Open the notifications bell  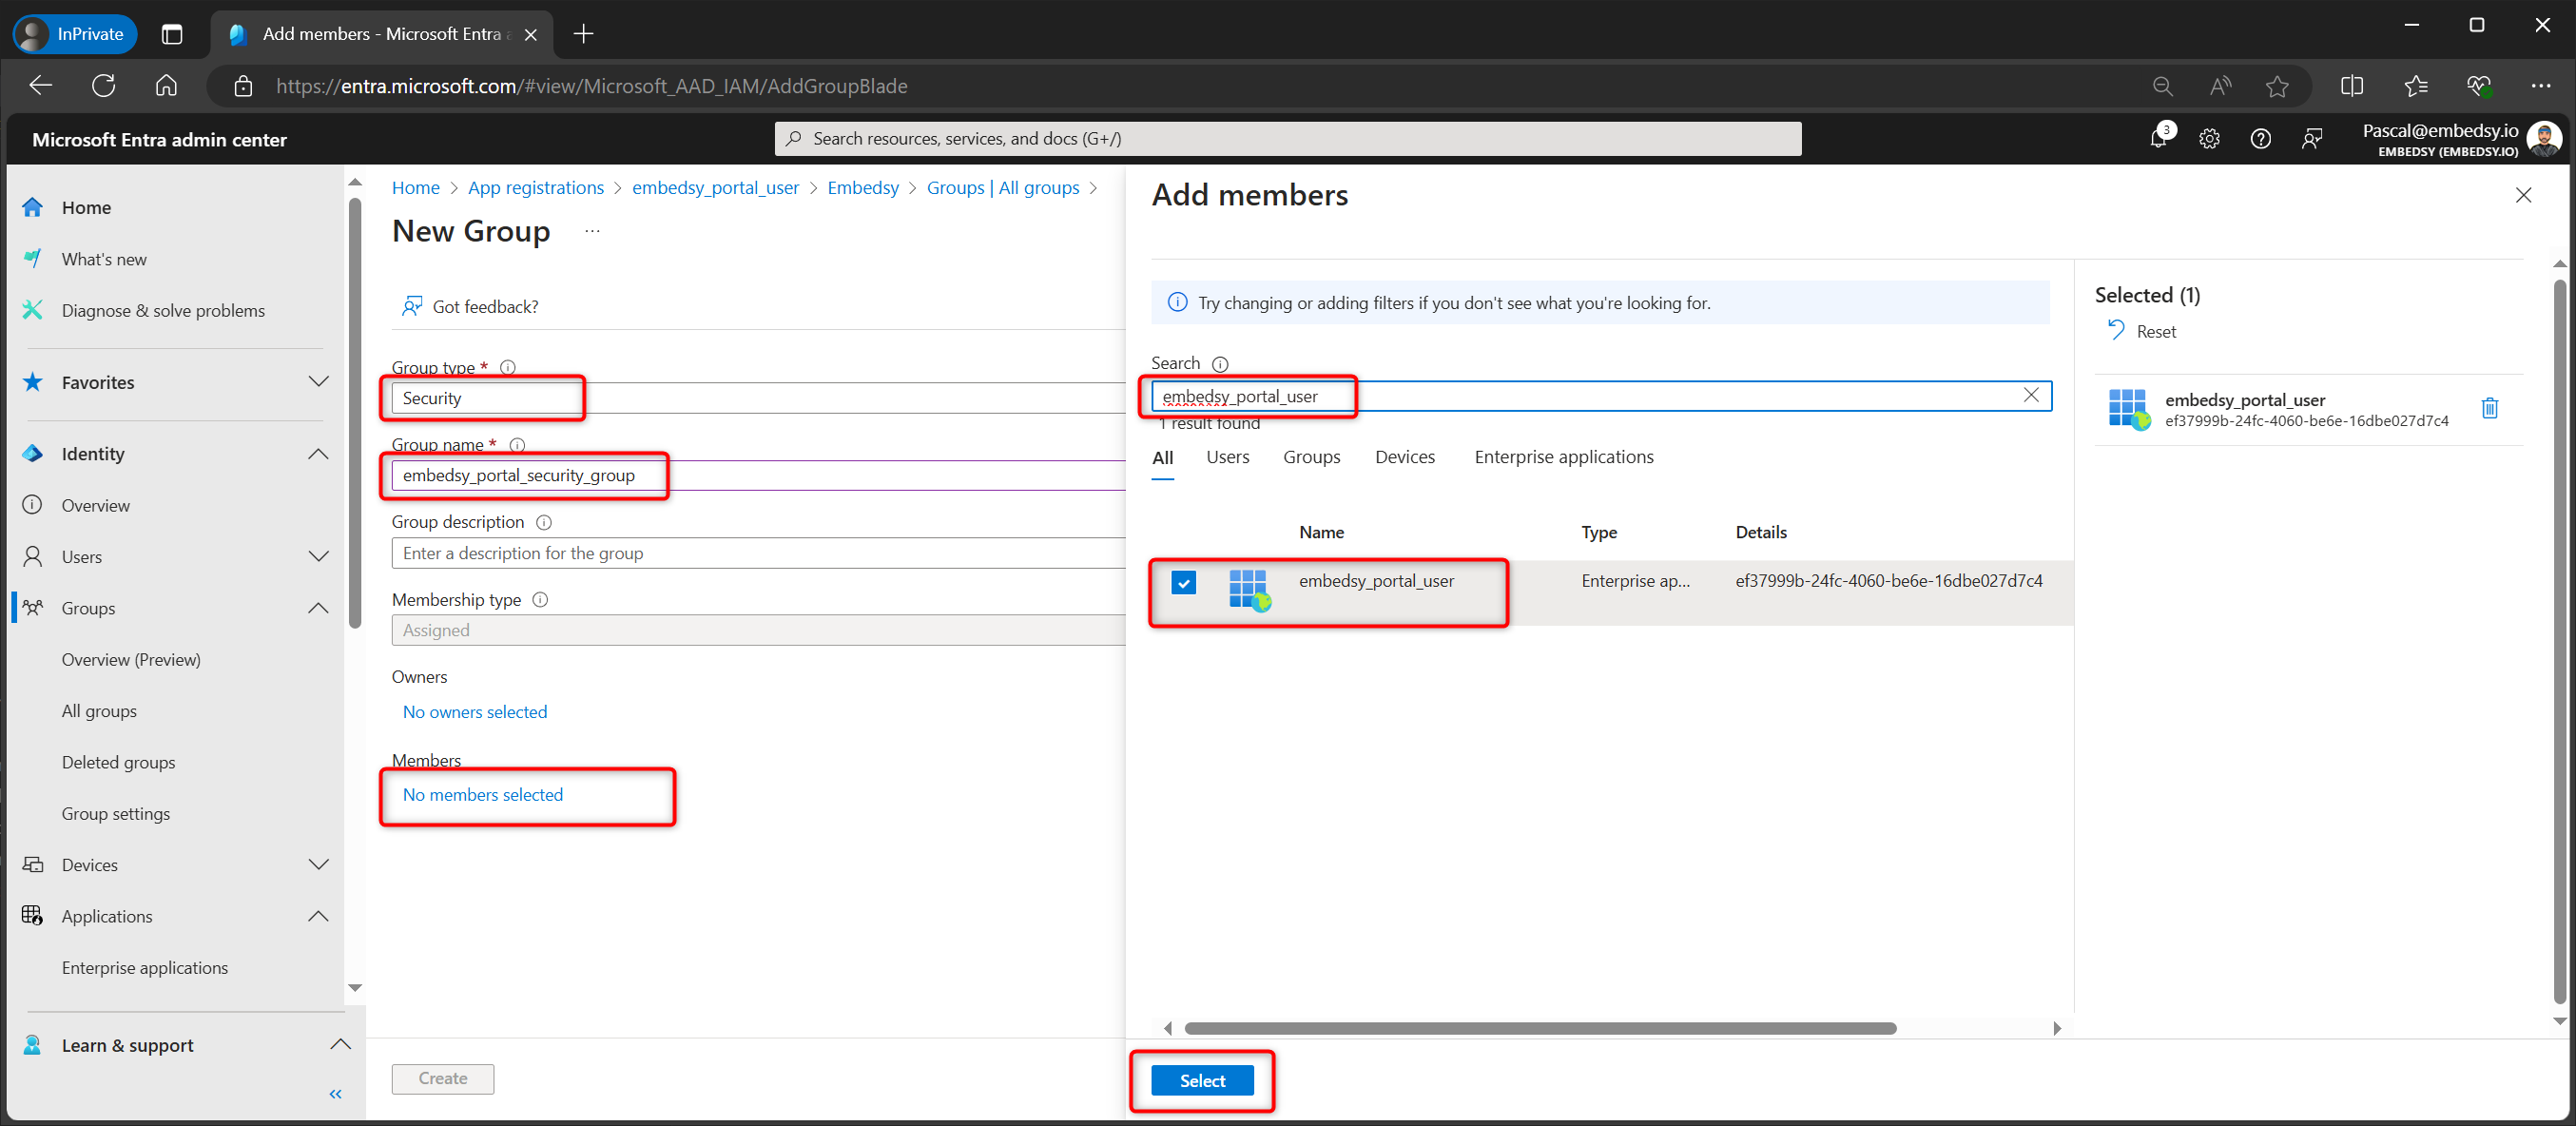click(2160, 138)
